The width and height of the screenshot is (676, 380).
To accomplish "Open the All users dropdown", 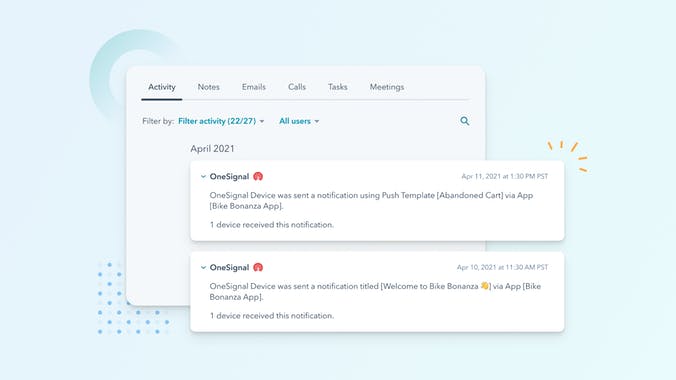I will tap(299, 121).
